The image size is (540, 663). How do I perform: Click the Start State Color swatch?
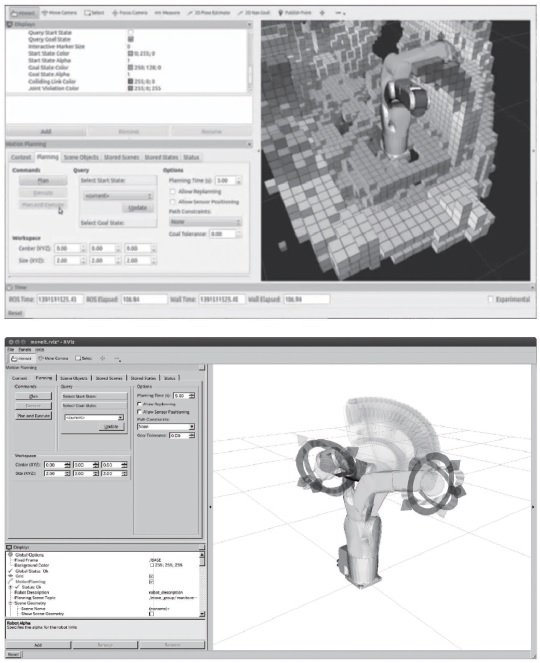[130, 54]
